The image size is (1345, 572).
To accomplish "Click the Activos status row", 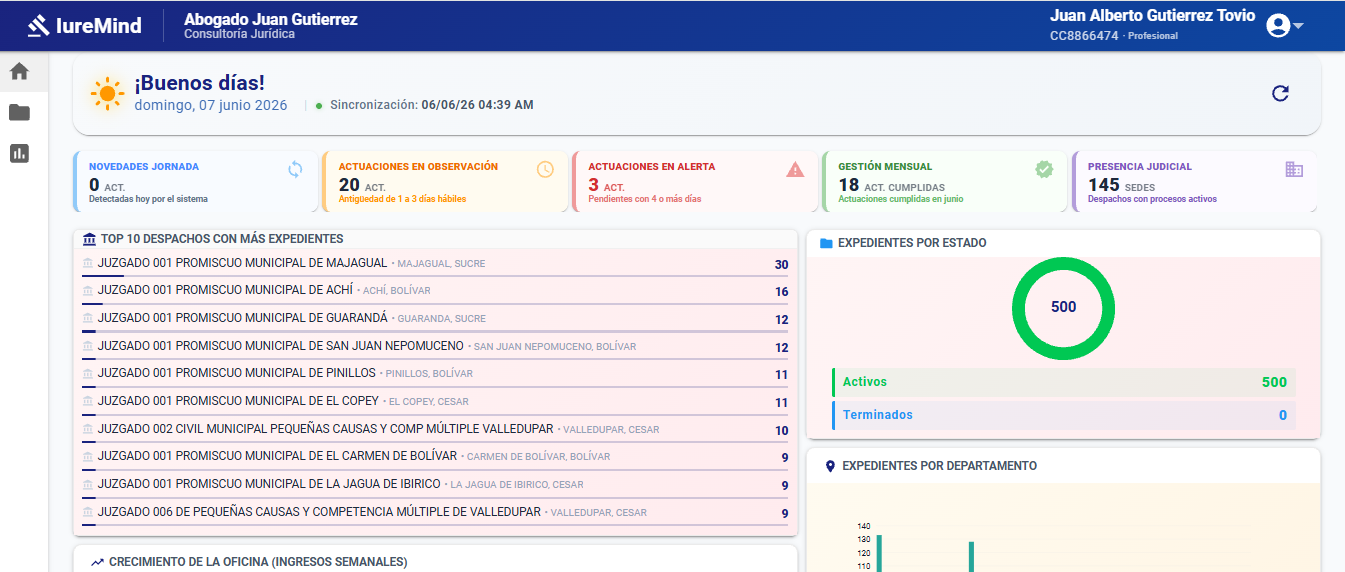I will 1063,382.
